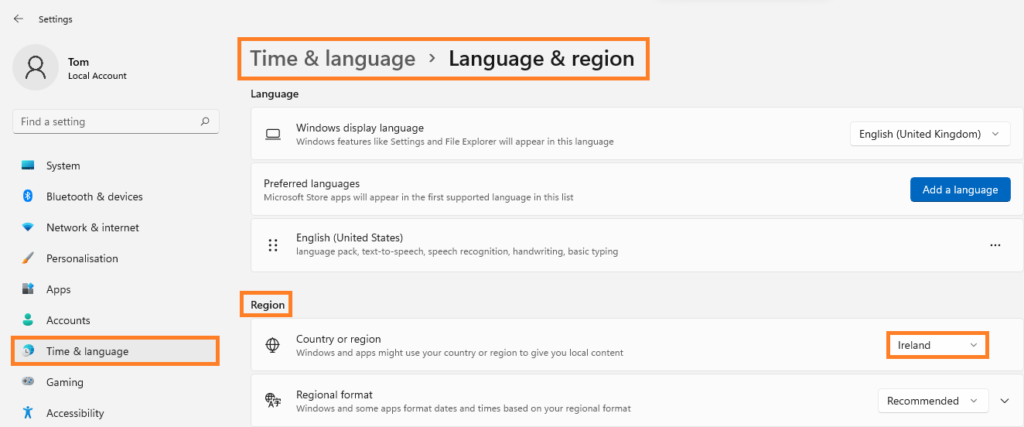The image size is (1024, 427).
Task: Click the Network & internet wifi icon
Action: pos(28,228)
